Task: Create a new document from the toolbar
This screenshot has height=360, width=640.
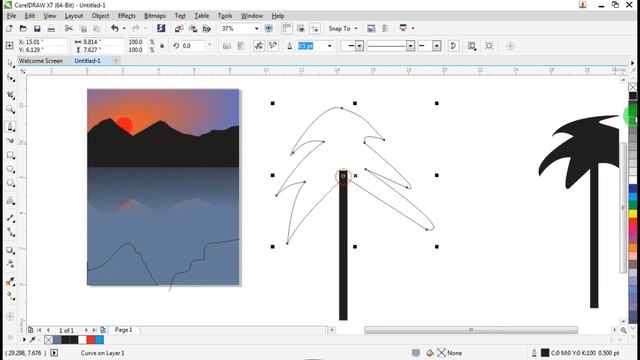Action: point(9,29)
